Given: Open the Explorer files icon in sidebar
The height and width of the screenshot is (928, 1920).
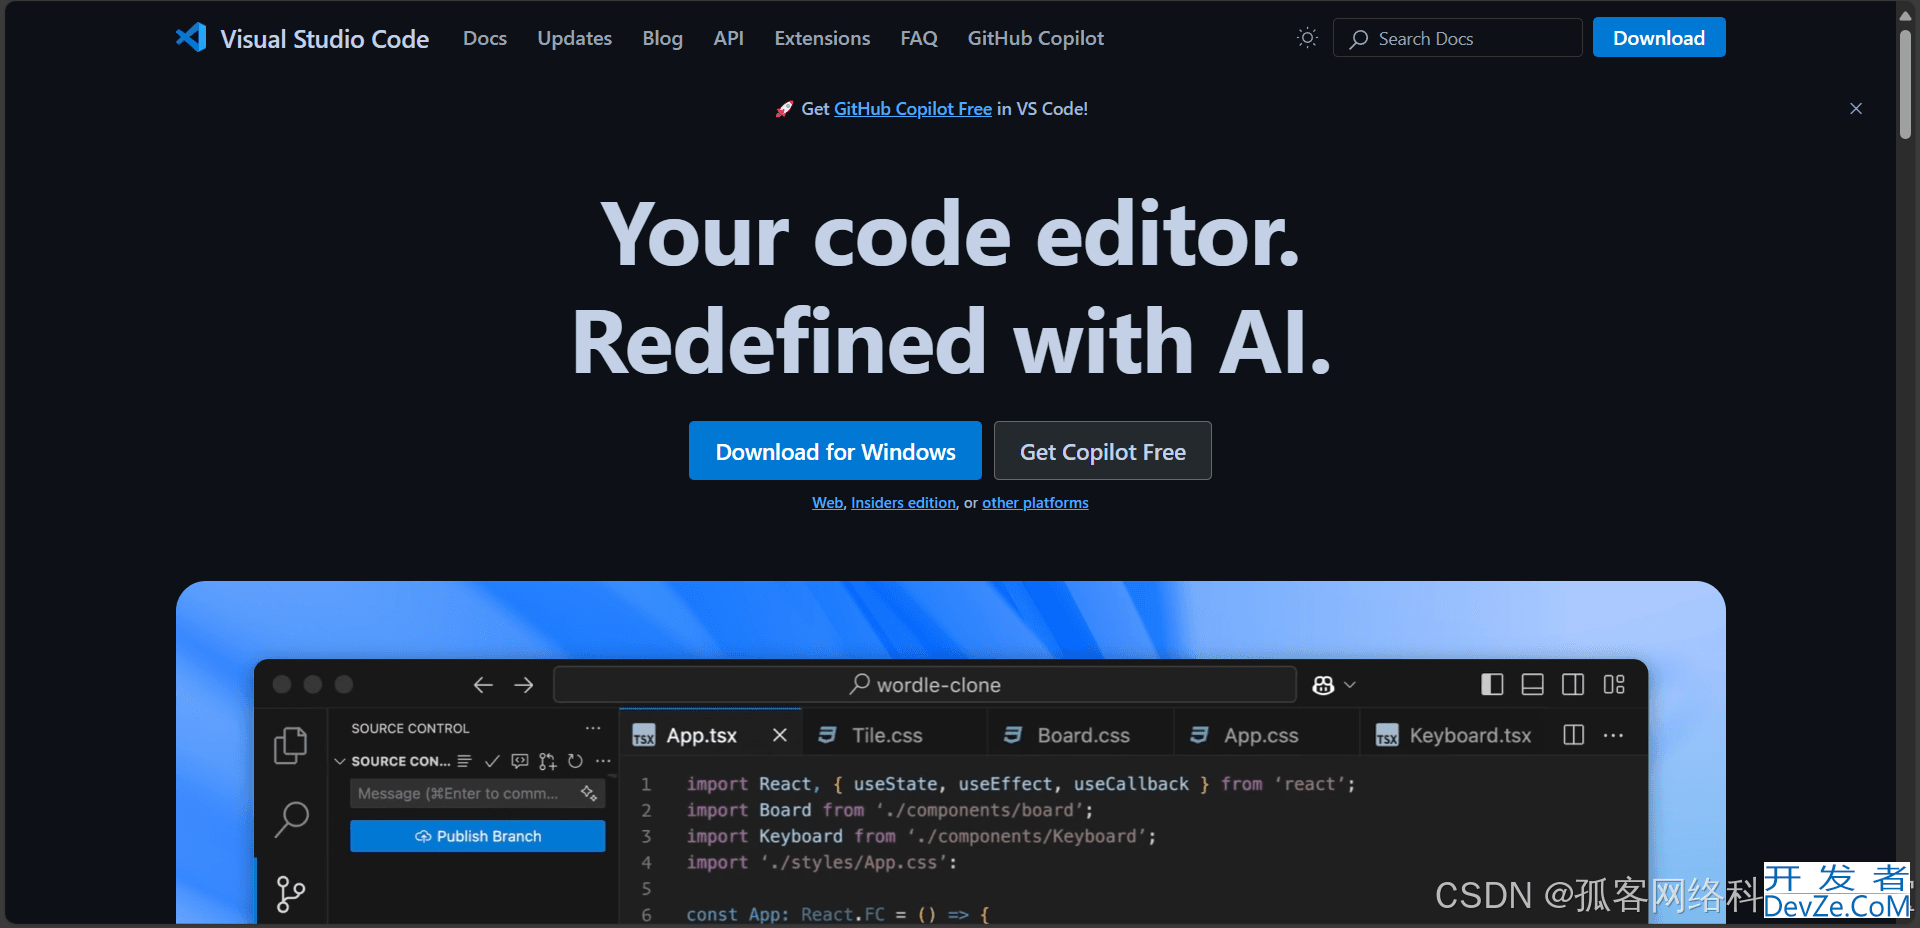Looking at the screenshot, I should pyautogui.click(x=290, y=745).
